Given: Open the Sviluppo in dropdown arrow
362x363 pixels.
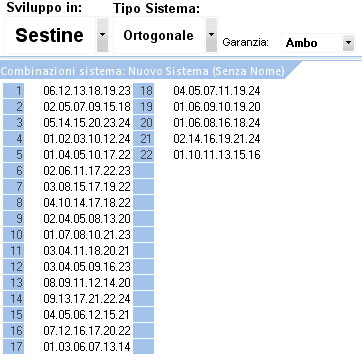Looking at the screenshot, I should (x=102, y=35).
